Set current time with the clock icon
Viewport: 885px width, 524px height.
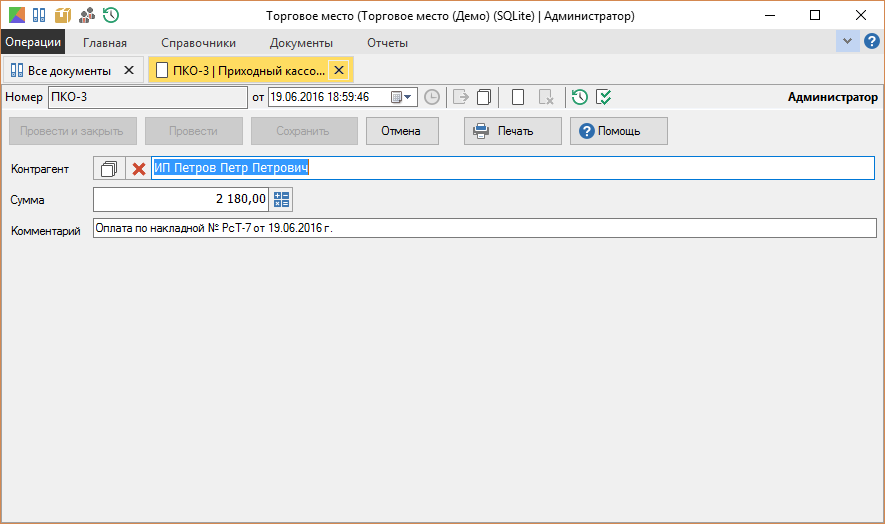tap(432, 97)
